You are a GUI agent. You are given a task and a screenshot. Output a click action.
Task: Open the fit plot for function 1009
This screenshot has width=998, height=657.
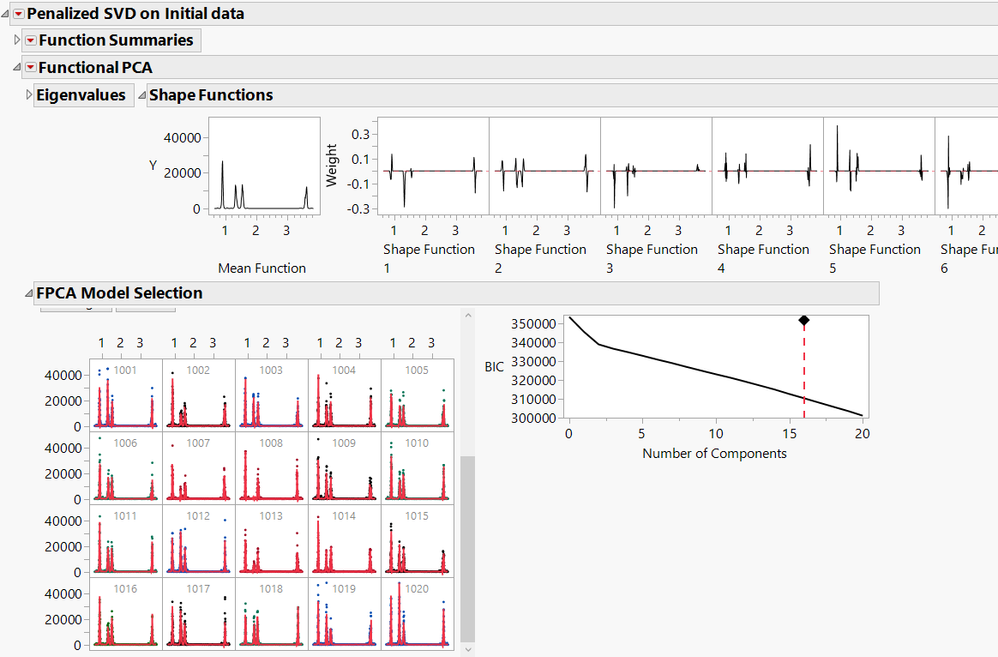[344, 468]
